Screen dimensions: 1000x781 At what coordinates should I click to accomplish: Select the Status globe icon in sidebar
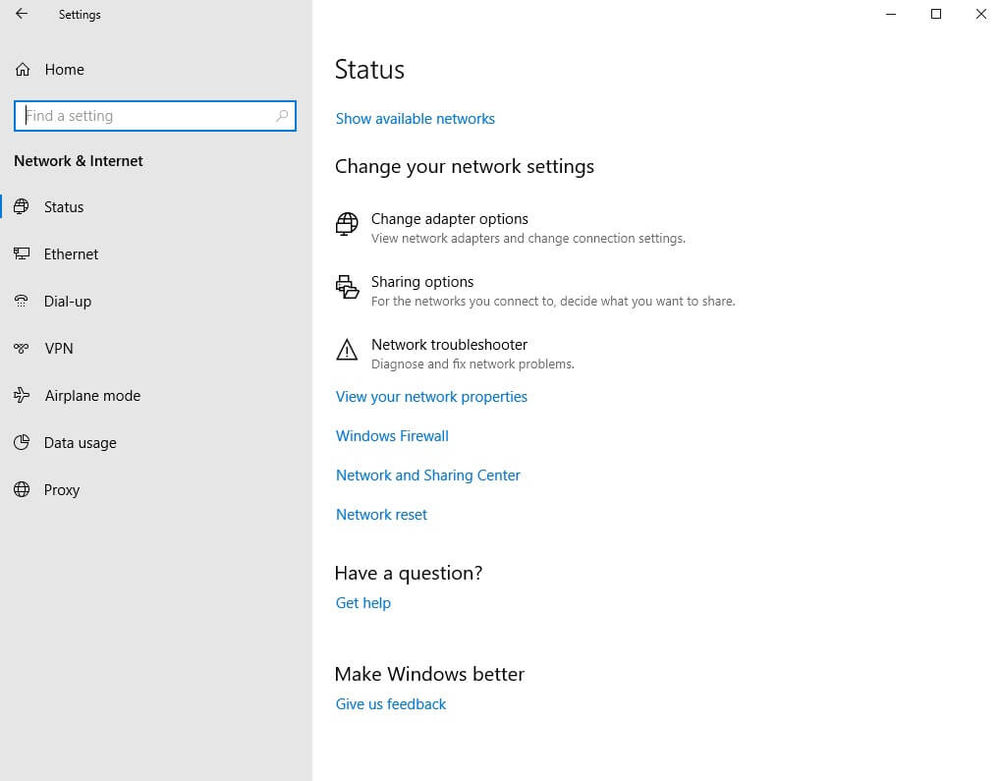(22, 207)
